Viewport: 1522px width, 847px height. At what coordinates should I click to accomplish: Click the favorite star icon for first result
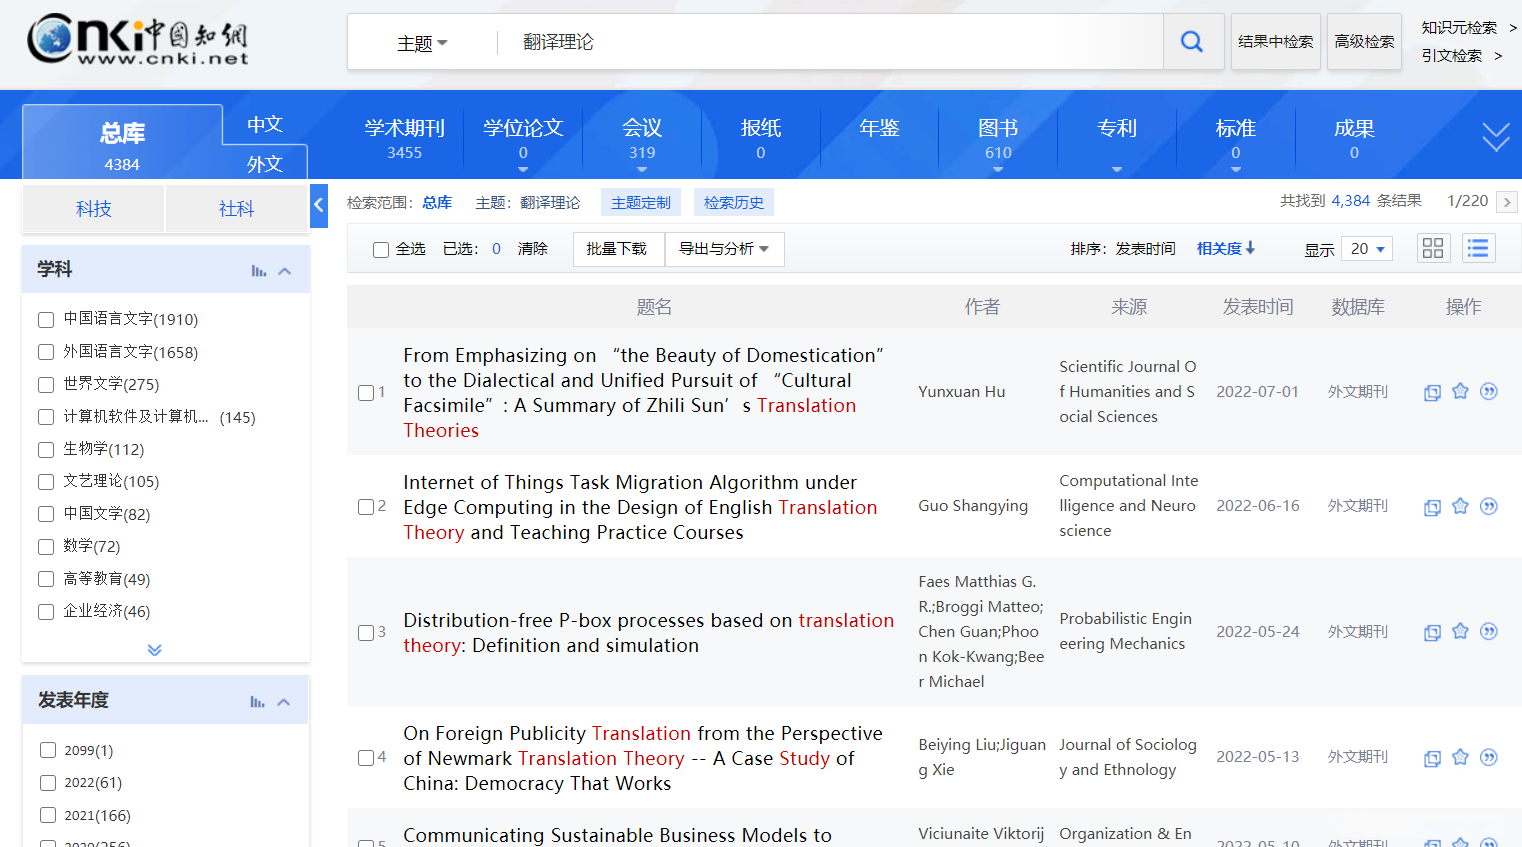pyautogui.click(x=1460, y=391)
